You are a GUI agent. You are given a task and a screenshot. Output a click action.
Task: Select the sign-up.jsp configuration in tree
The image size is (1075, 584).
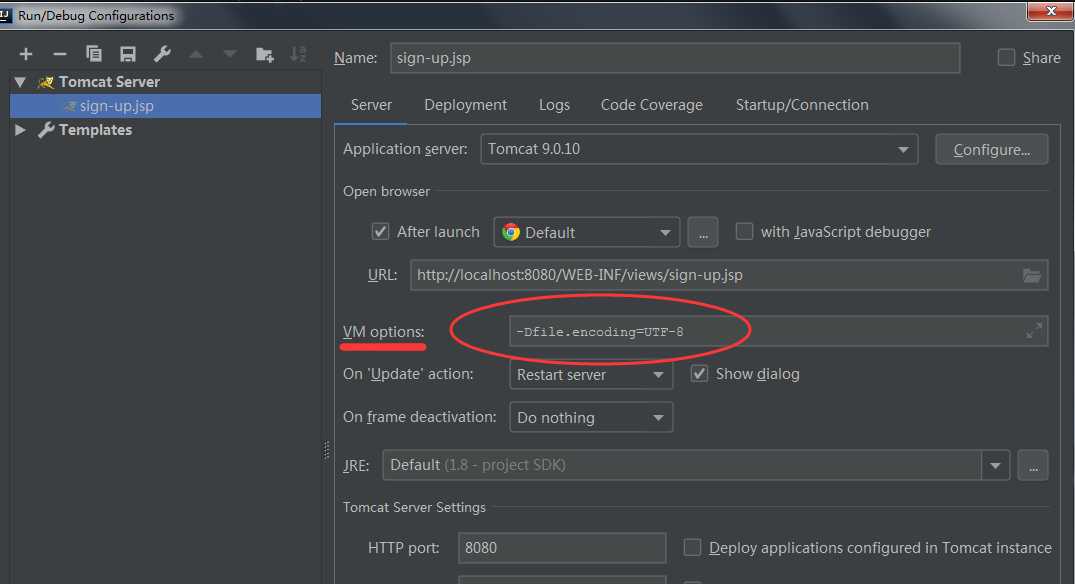click(x=165, y=106)
